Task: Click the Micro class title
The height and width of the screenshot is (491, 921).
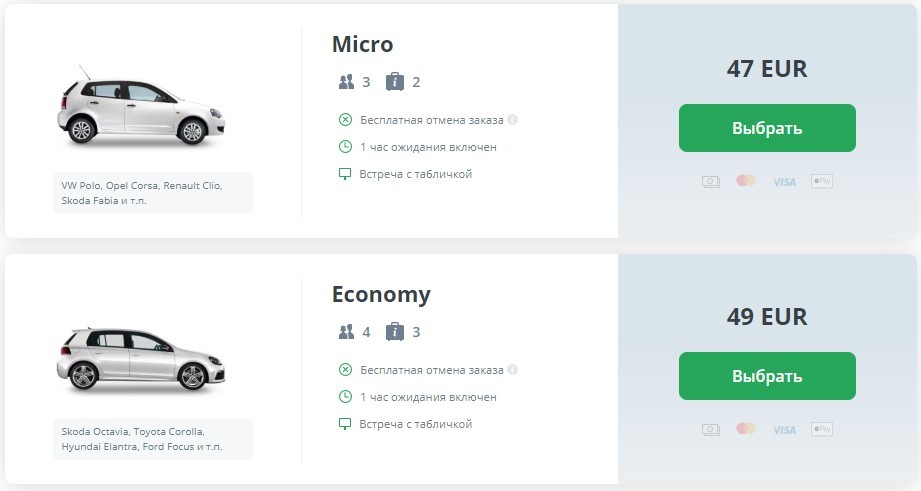Action: click(x=362, y=45)
